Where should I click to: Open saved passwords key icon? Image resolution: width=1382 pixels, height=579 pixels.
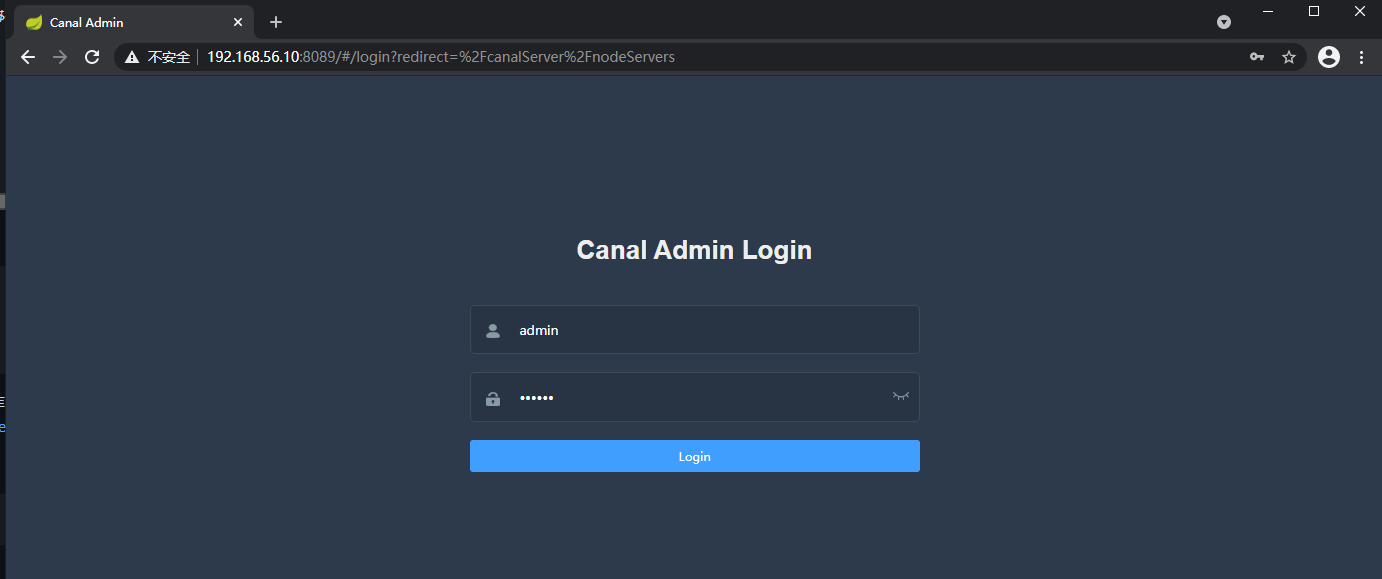click(x=1257, y=57)
